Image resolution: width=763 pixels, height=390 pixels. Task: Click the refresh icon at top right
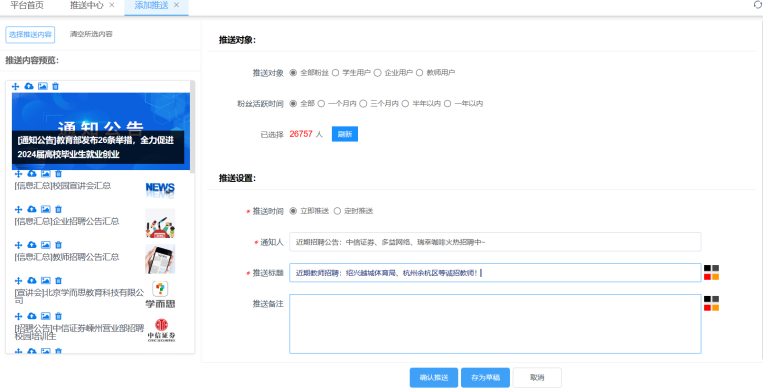[757, 4]
